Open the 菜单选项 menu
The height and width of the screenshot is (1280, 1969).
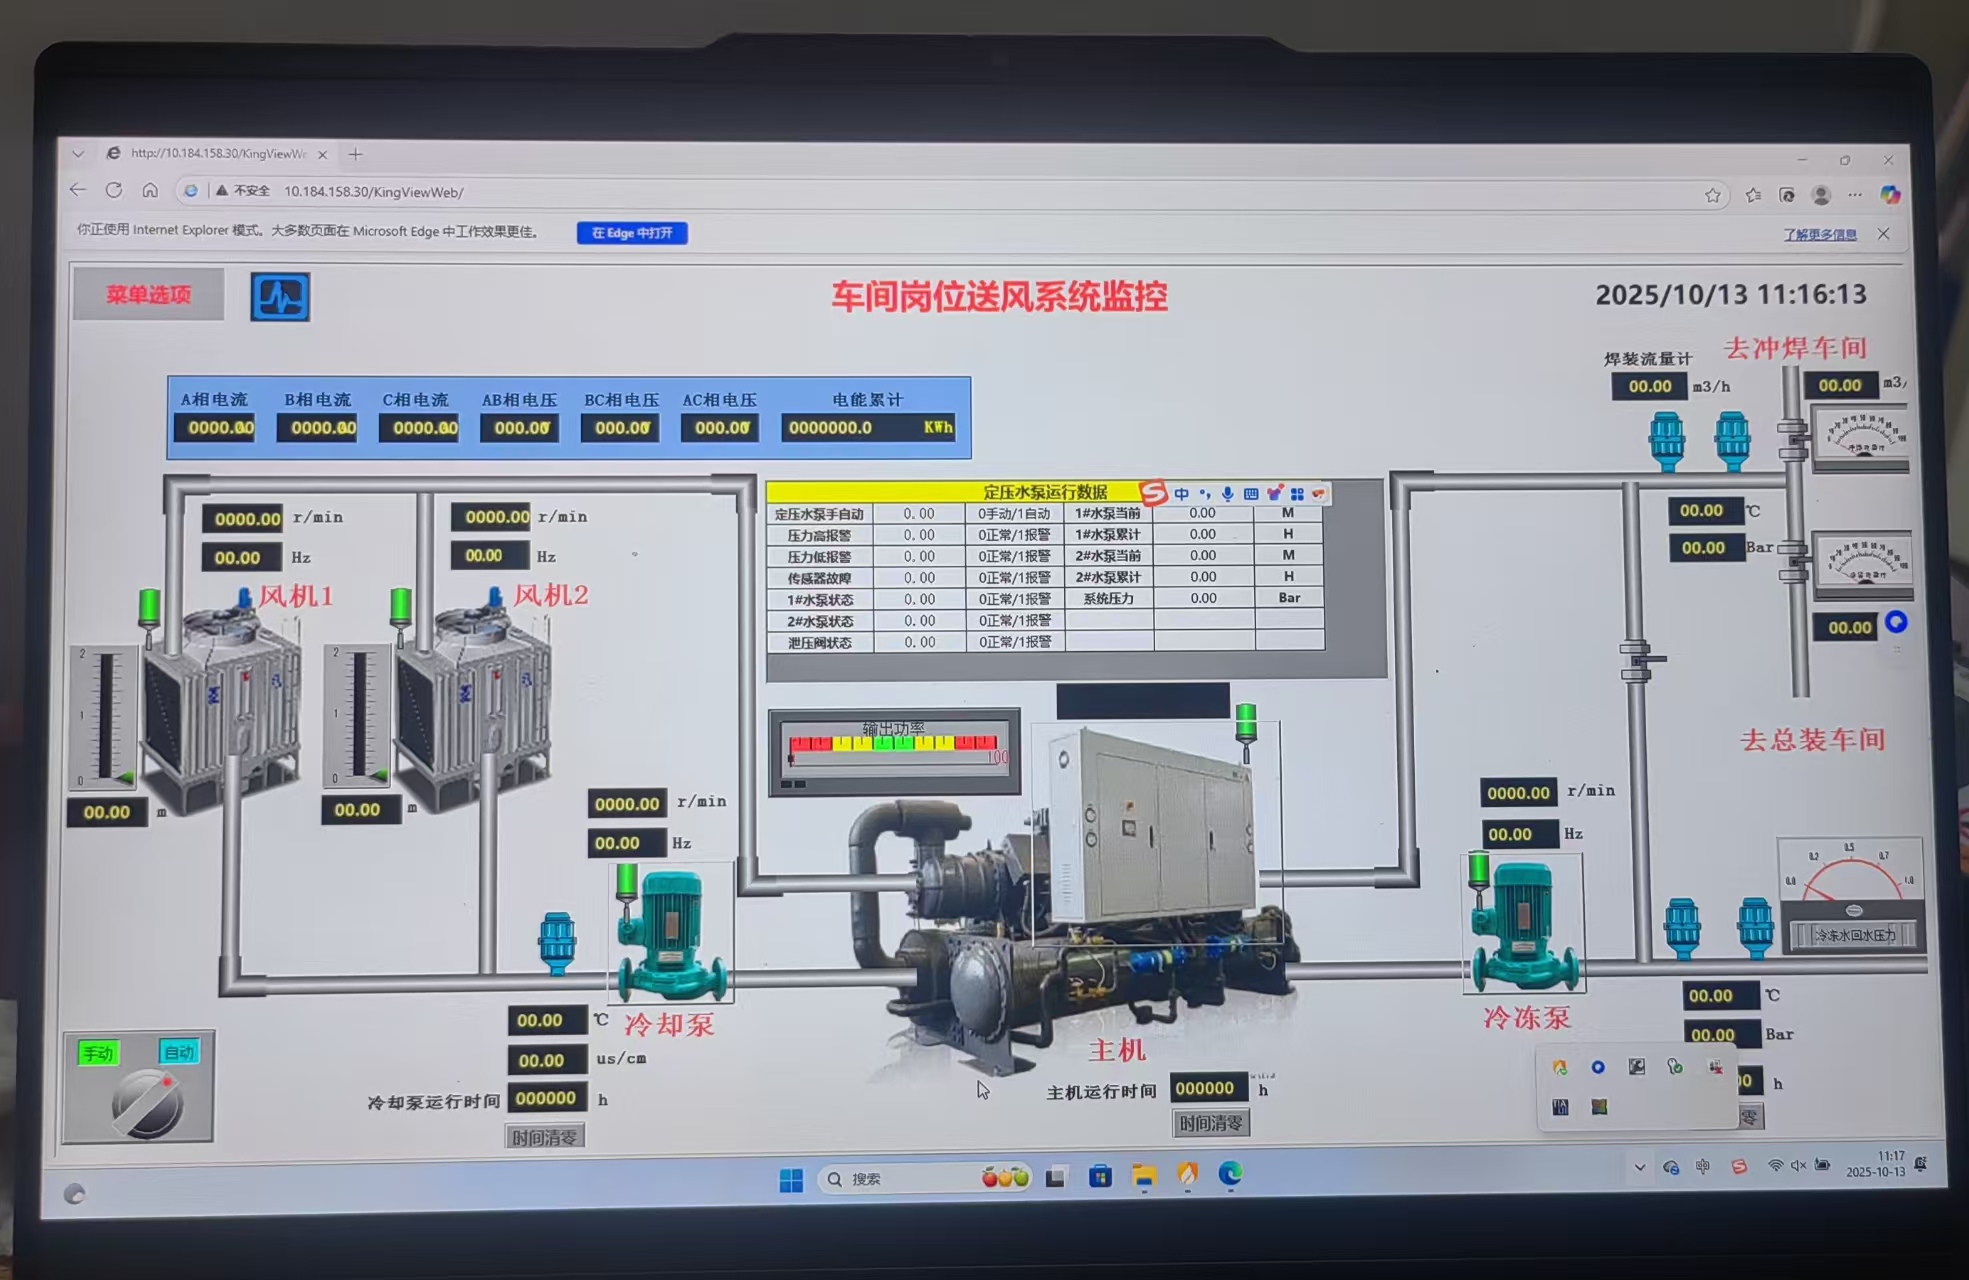click(x=148, y=295)
